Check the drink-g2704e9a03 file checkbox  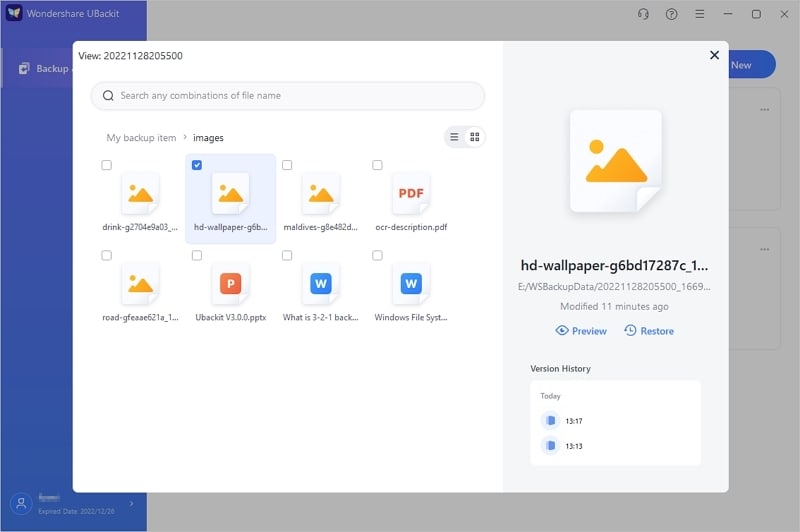point(107,165)
